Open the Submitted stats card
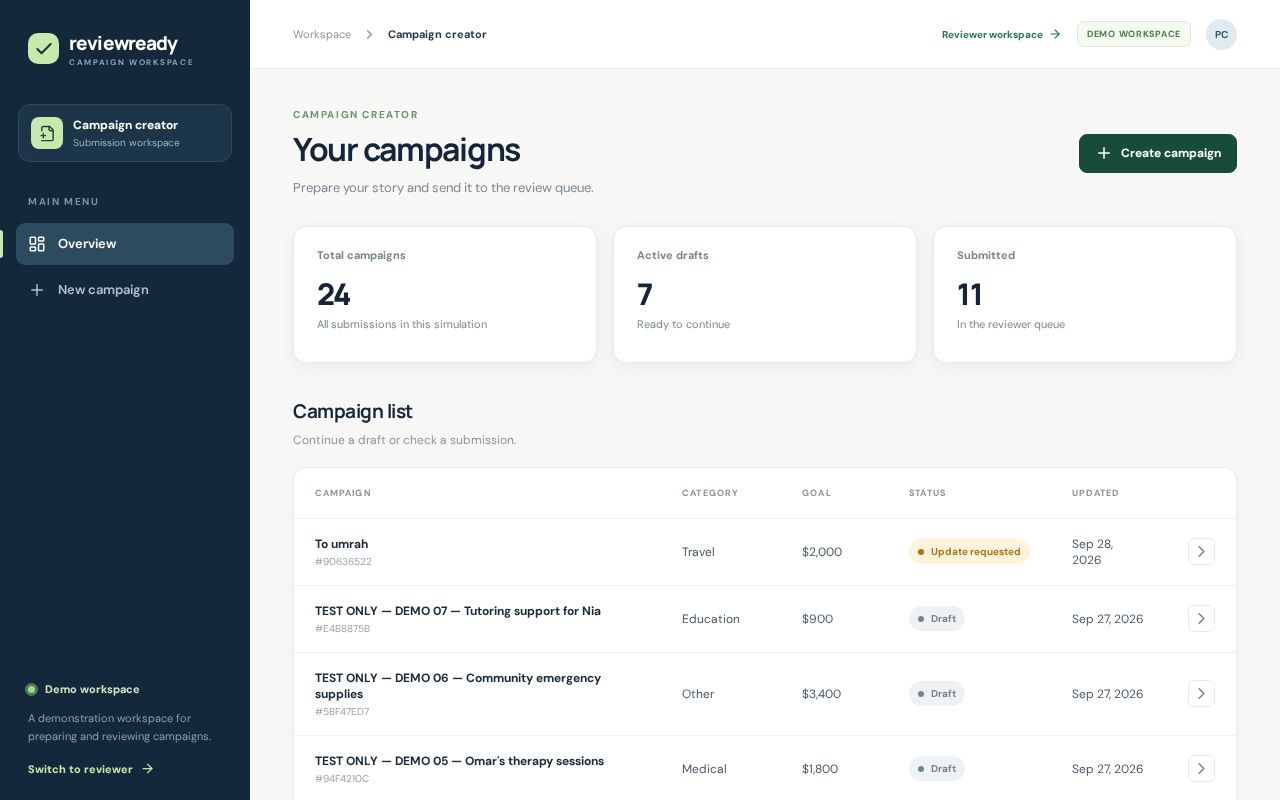This screenshot has width=1280, height=800. [1085, 295]
